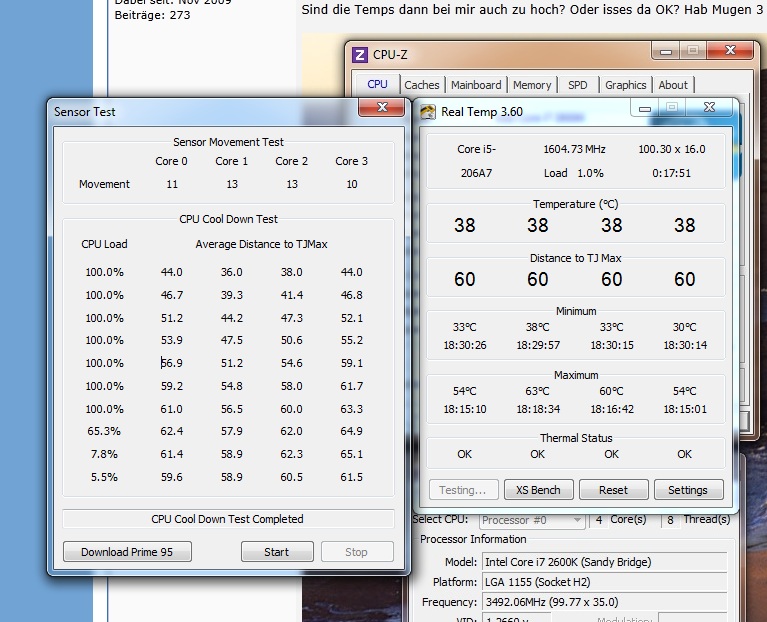The image size is (767, 622).
Task: Click the Thread(s) count field showing 8
Action: click(670, 520)
